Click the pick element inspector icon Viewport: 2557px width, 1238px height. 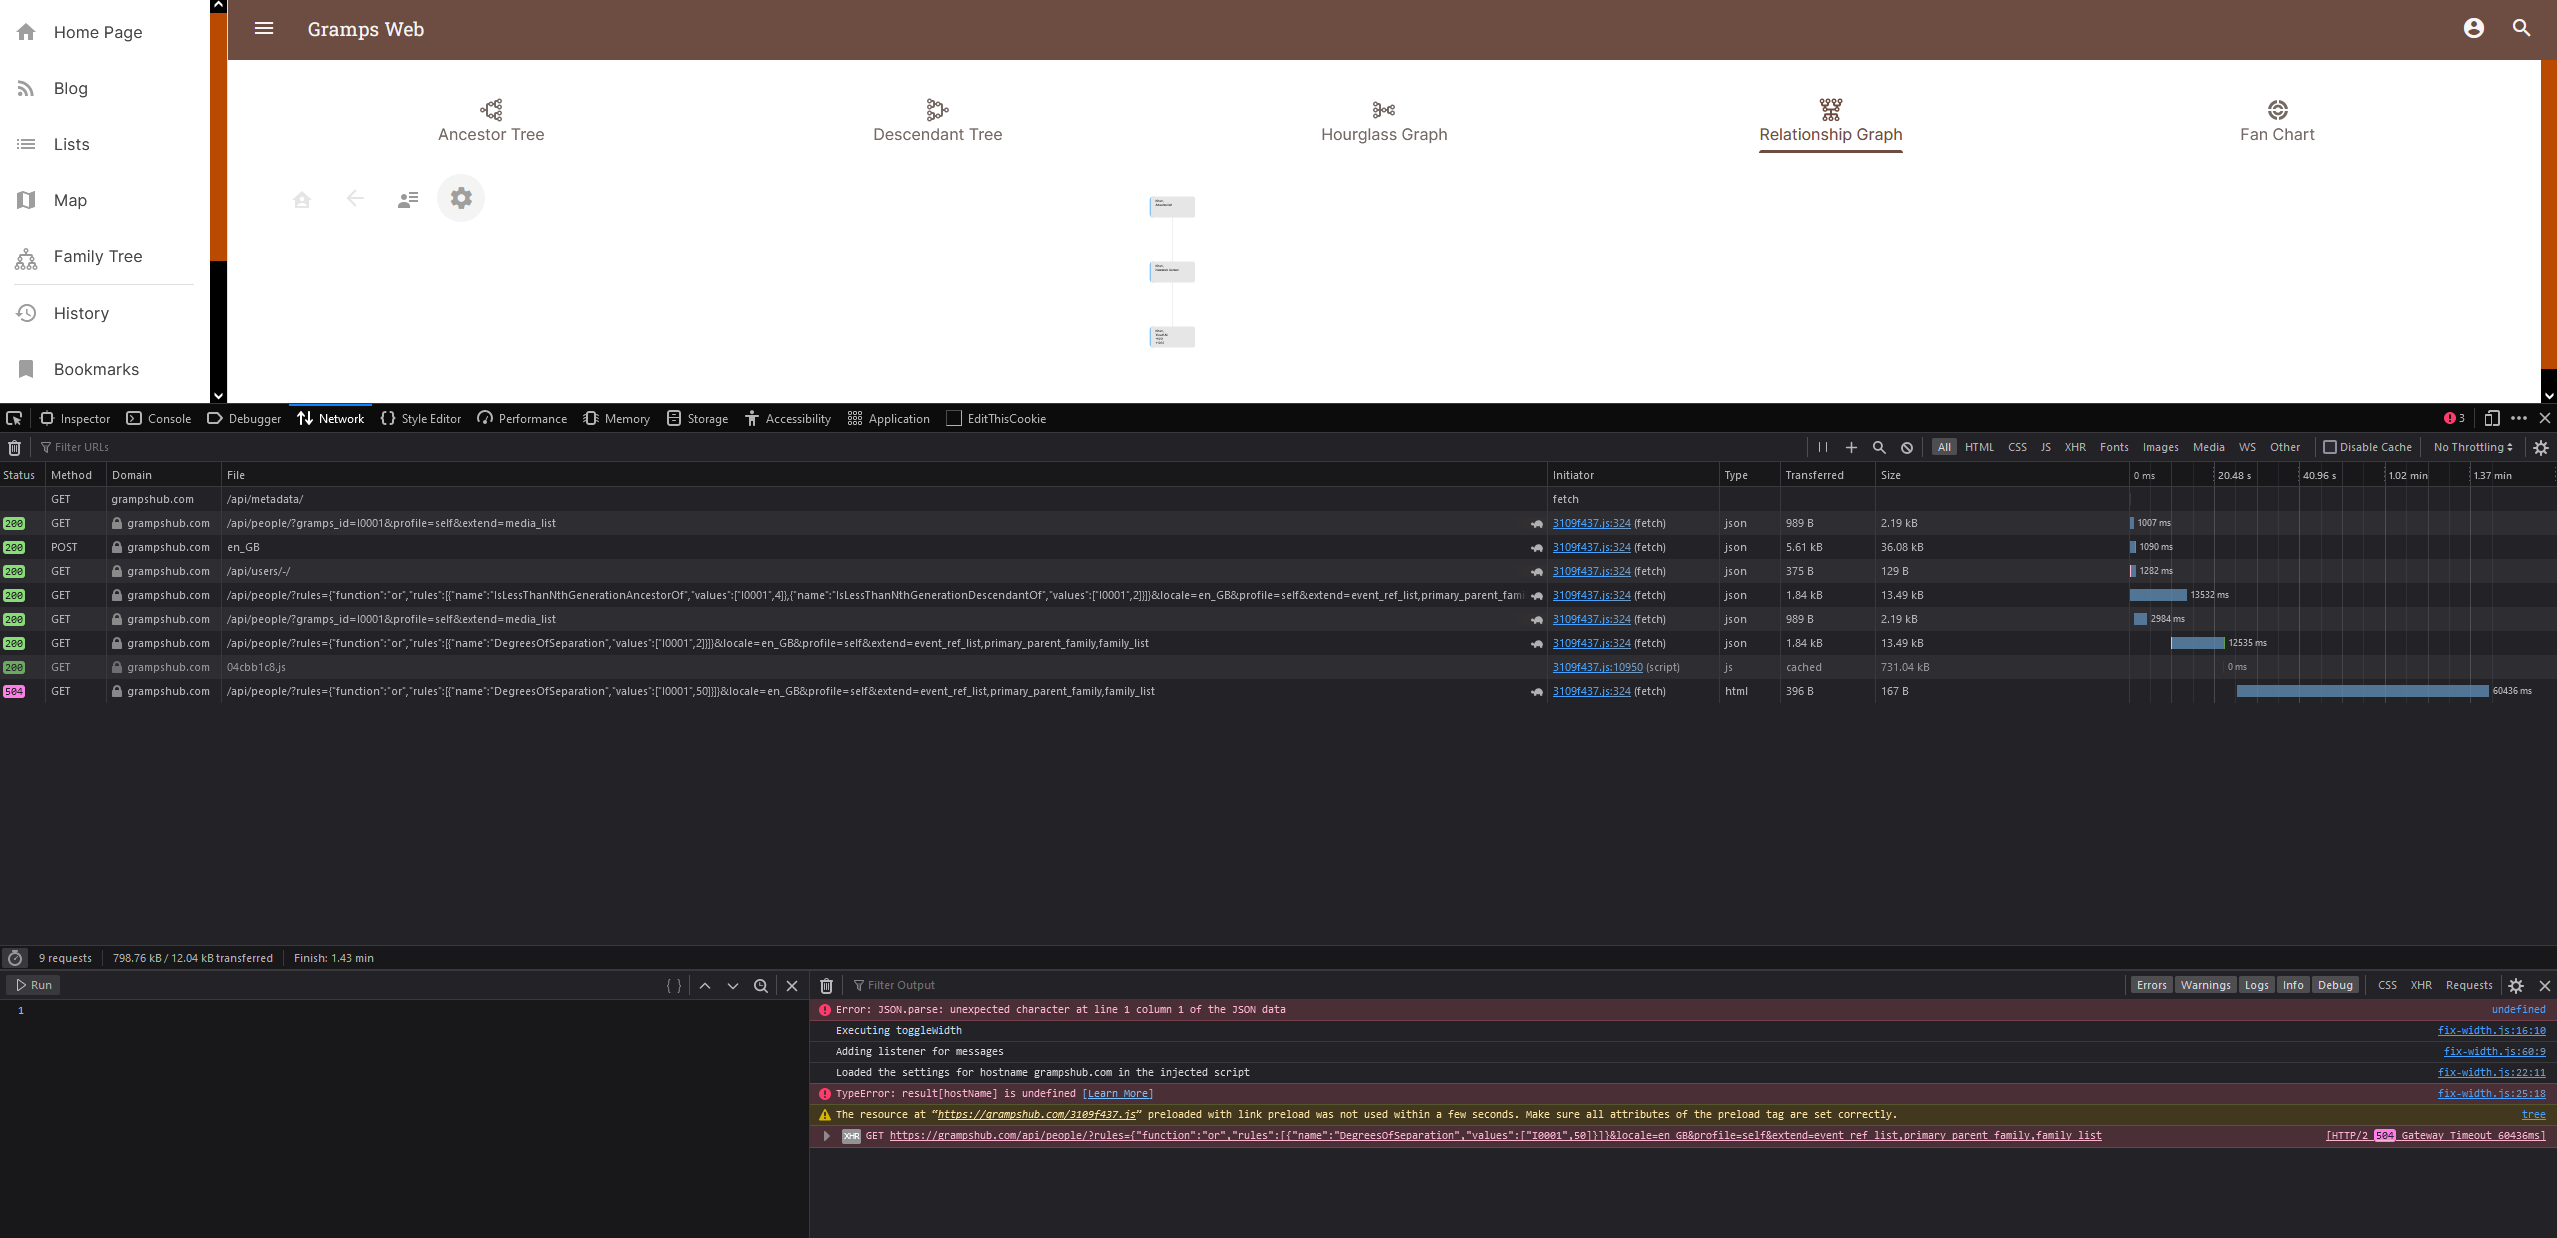[14, 419]
